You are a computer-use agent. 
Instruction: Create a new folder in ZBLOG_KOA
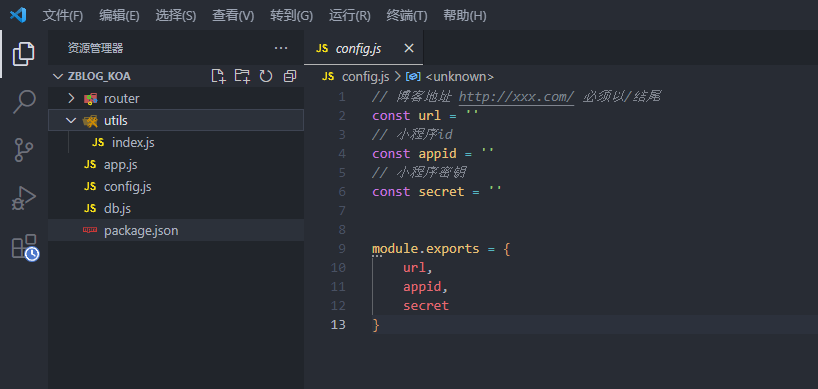click(242, 76)
